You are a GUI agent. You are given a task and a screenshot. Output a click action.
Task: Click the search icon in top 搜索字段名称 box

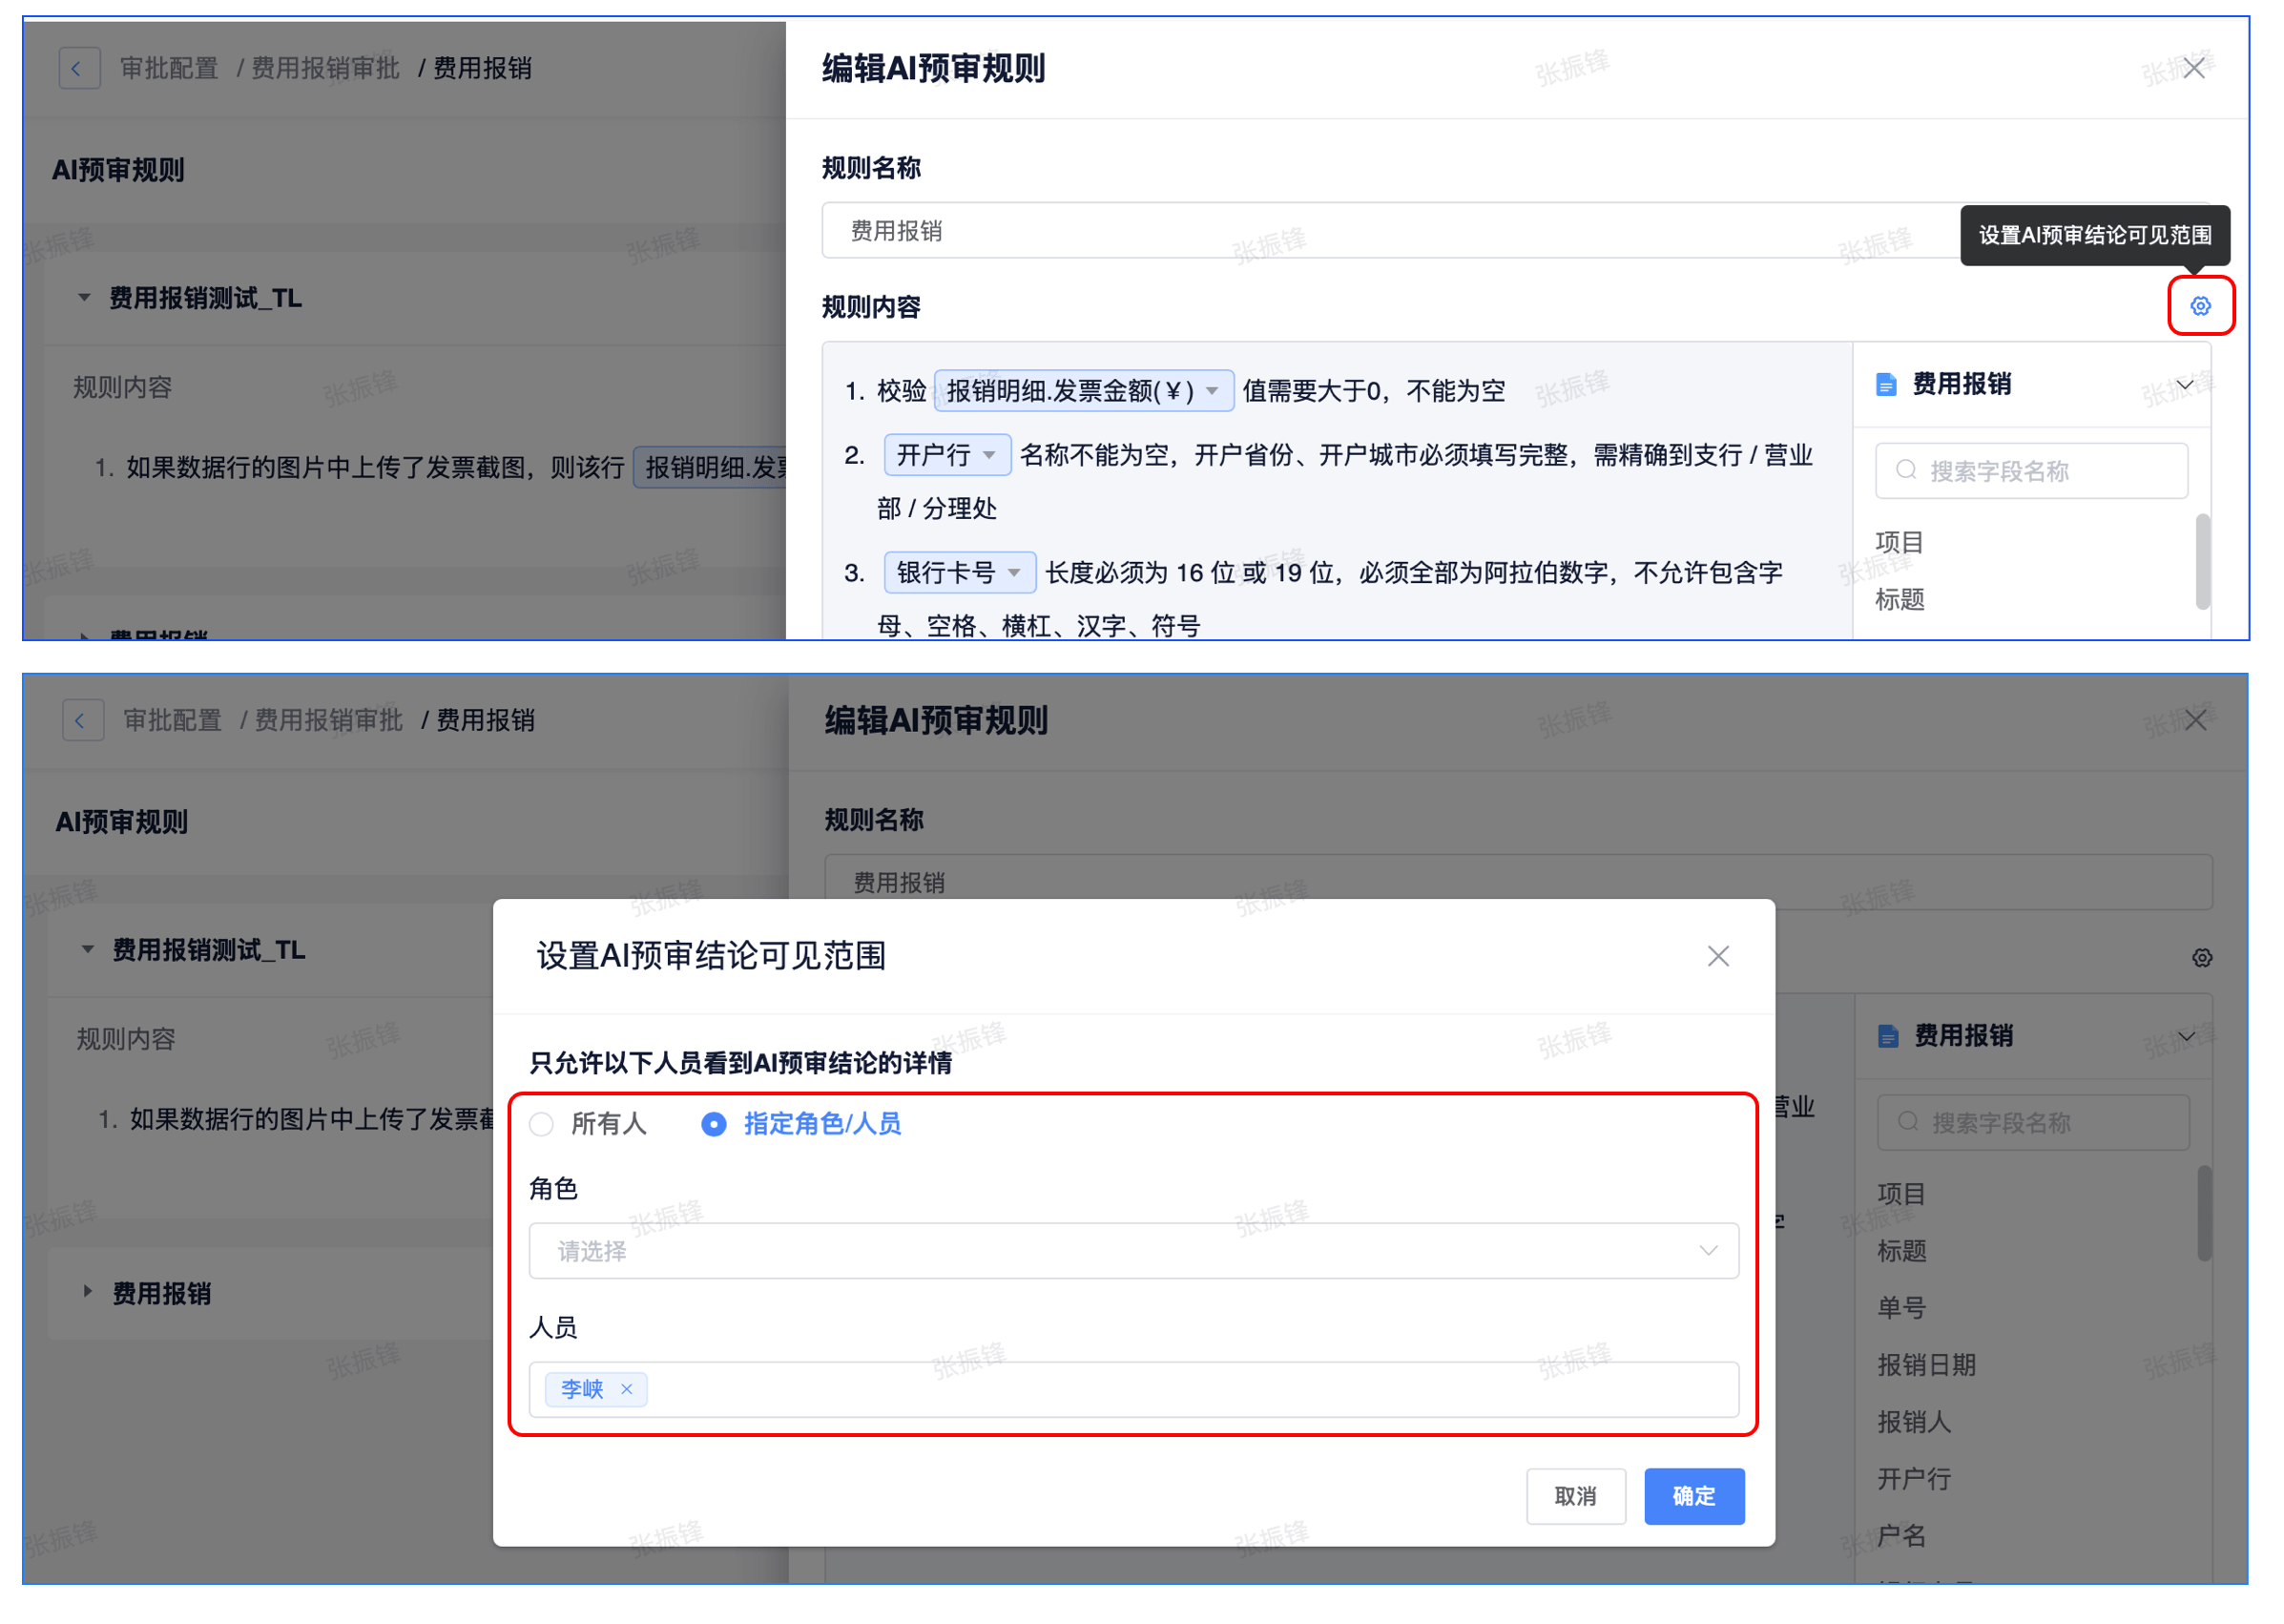(x=1905, y=470)
